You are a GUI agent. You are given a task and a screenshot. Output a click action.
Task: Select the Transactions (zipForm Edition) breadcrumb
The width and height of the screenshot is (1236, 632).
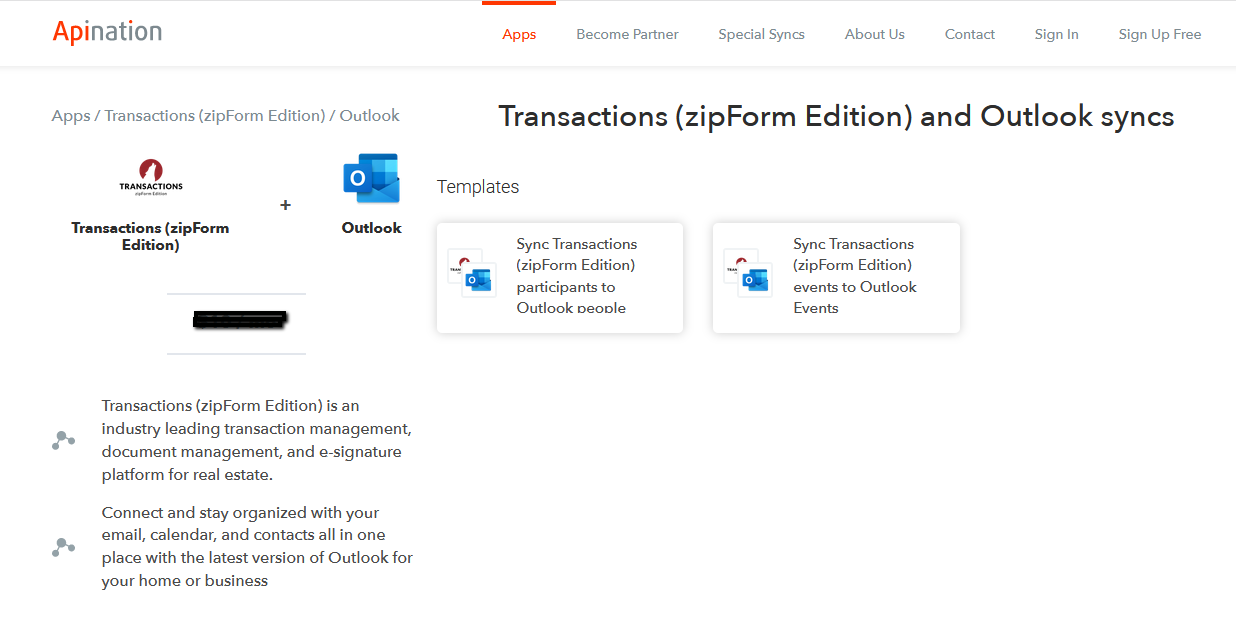click(215, 116)
